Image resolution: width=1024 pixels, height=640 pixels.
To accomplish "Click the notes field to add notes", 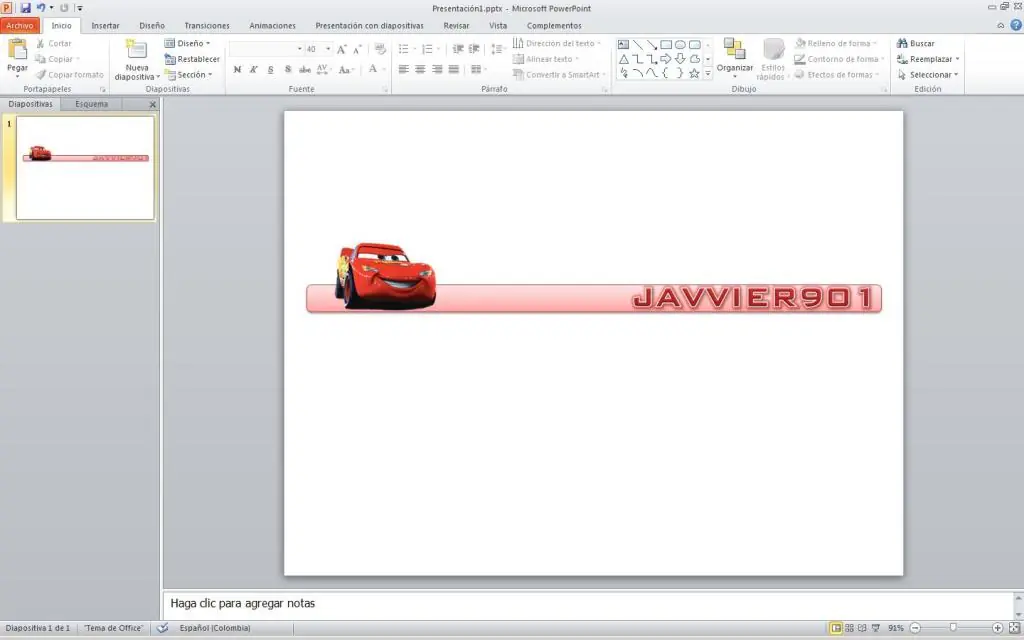I will 589,603.
